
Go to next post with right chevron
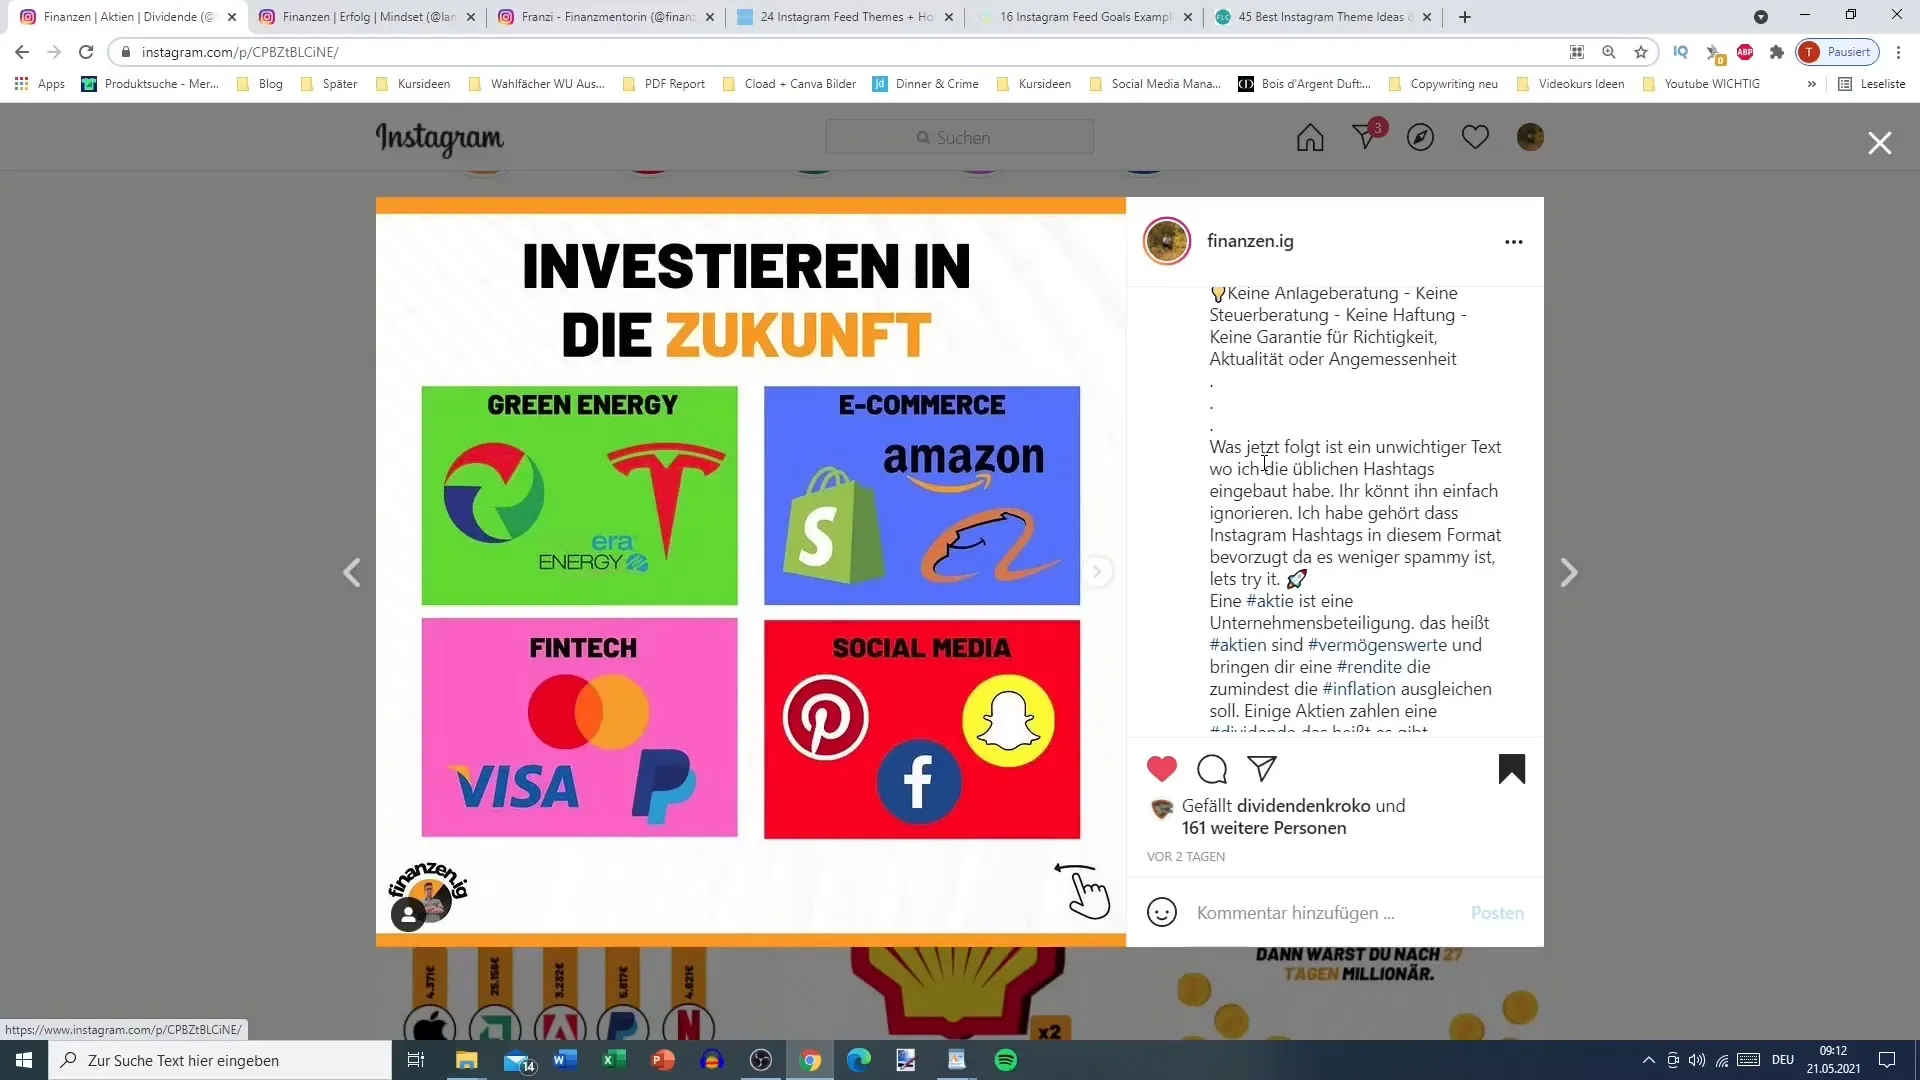pyautogui.click(x=1569, y=572)
